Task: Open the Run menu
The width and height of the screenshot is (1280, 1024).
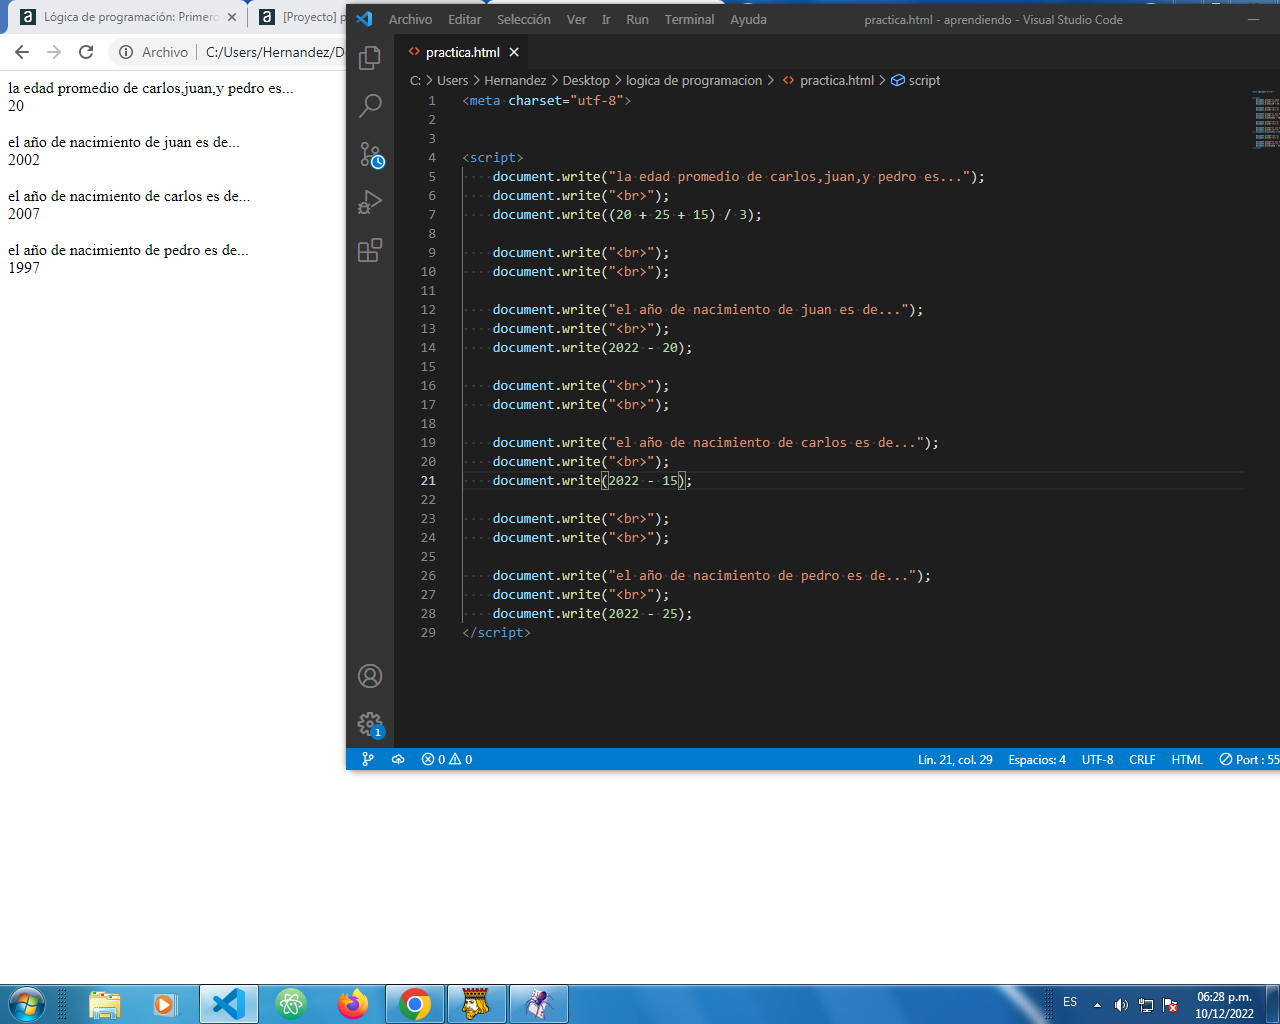Action: pos(637,19)
